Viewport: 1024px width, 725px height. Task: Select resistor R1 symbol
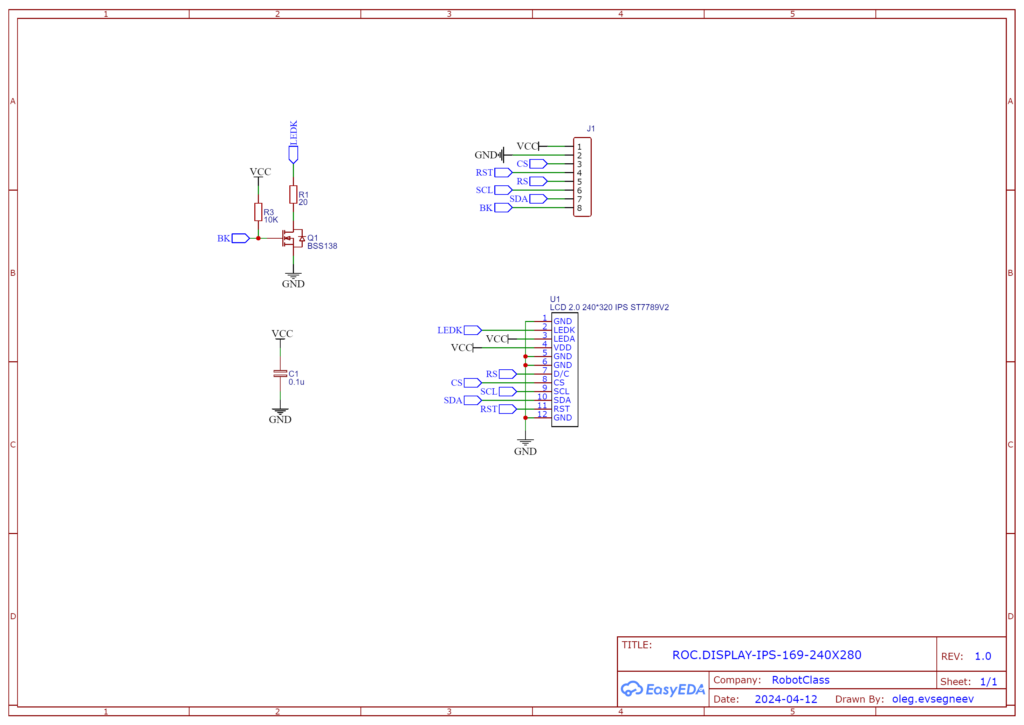[x=293, y=195]
